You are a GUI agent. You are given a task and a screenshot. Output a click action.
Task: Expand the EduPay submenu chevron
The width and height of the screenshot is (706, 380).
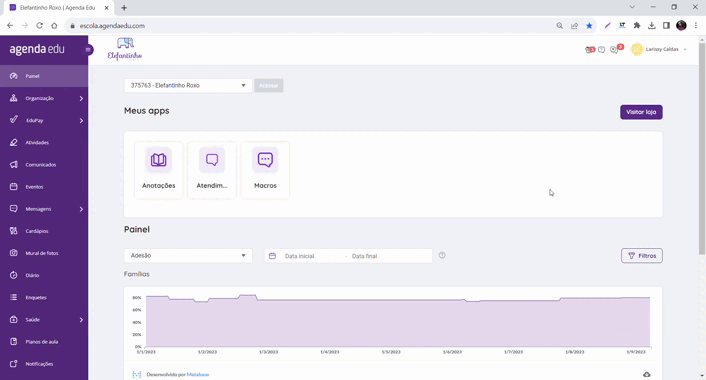click(x=81, y=120)
